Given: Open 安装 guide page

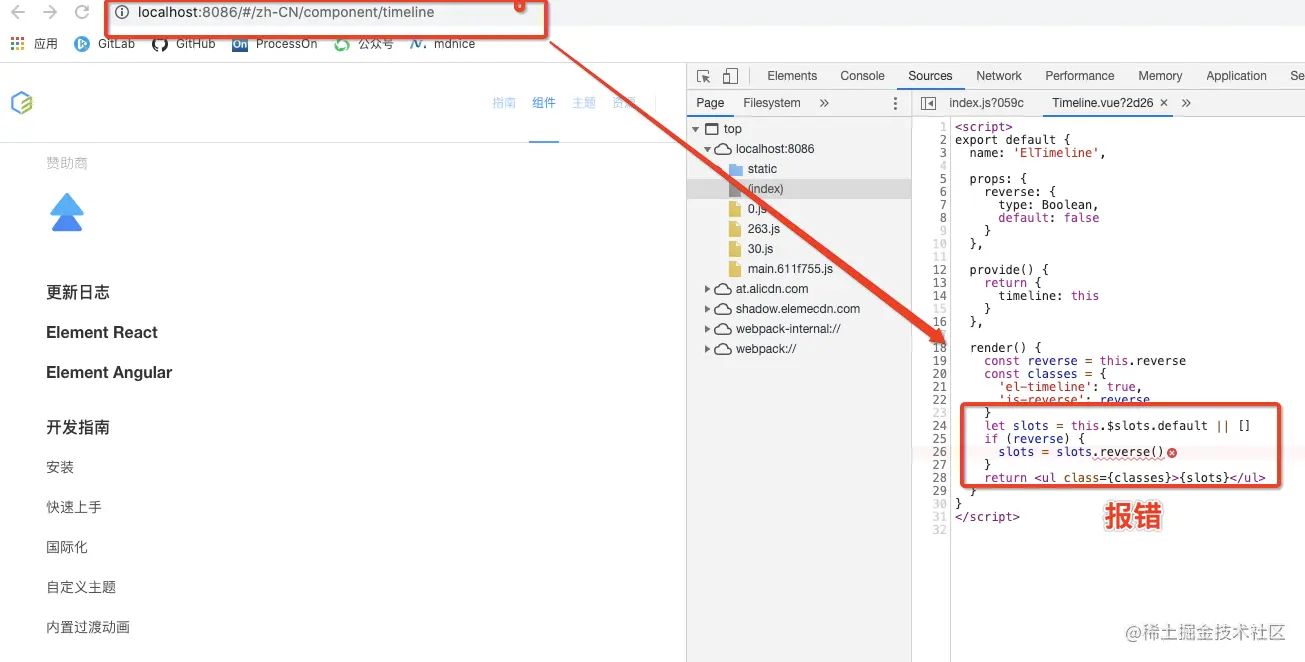Looking at the screenshot, I should coord(60,467).
